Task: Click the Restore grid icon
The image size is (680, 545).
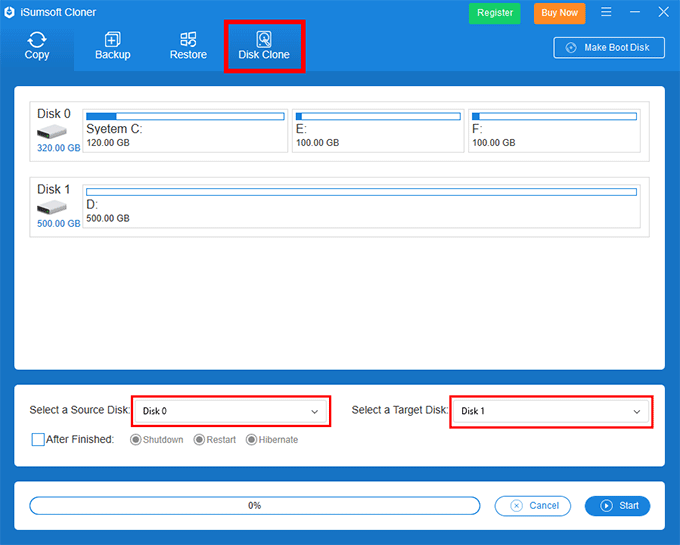Action: point(188,39)
